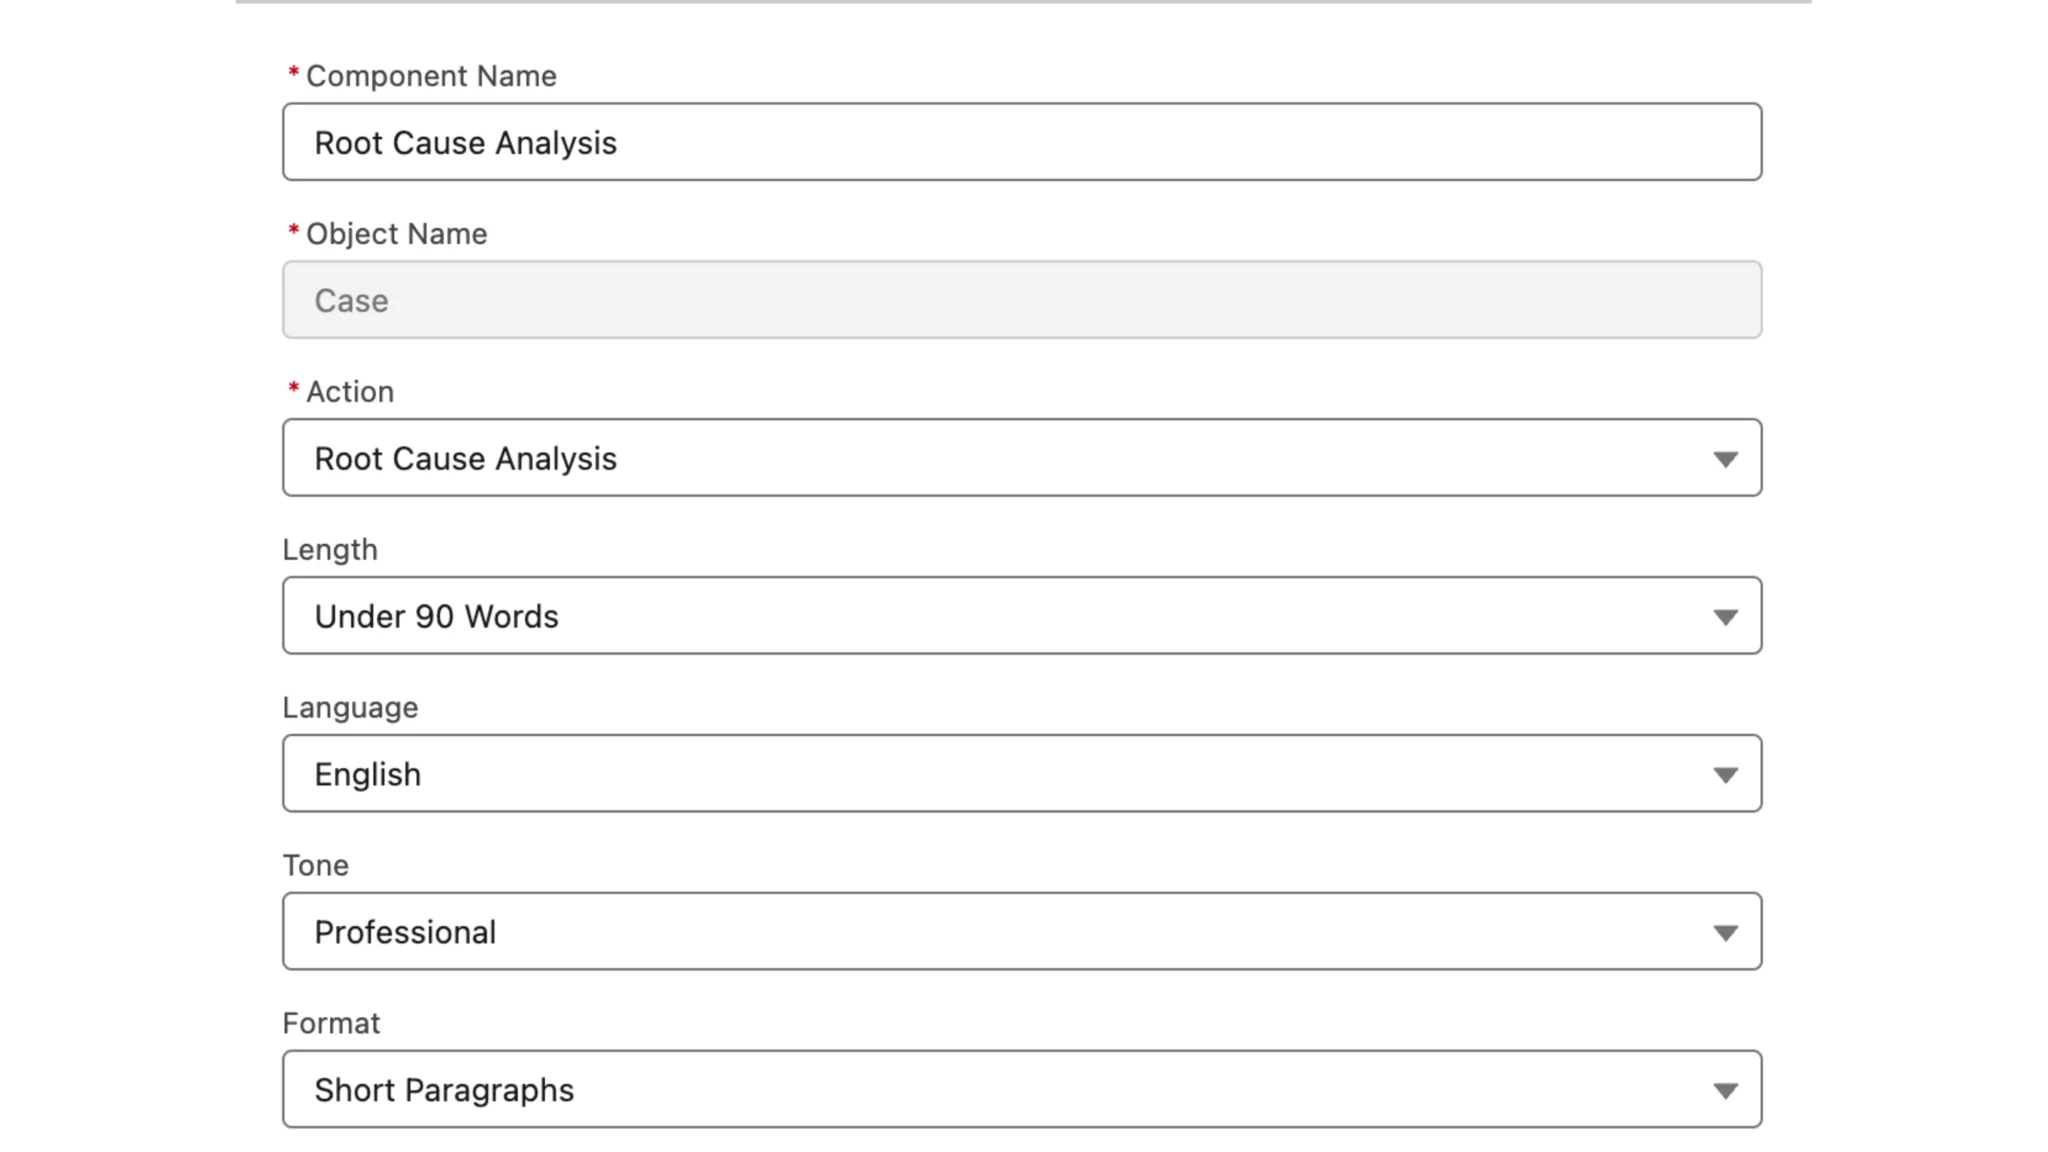Click the Component Name label
Image resolution: width=2048 pixels, height=1152 pixels.
pyautogui.click(x=430, y=75)
